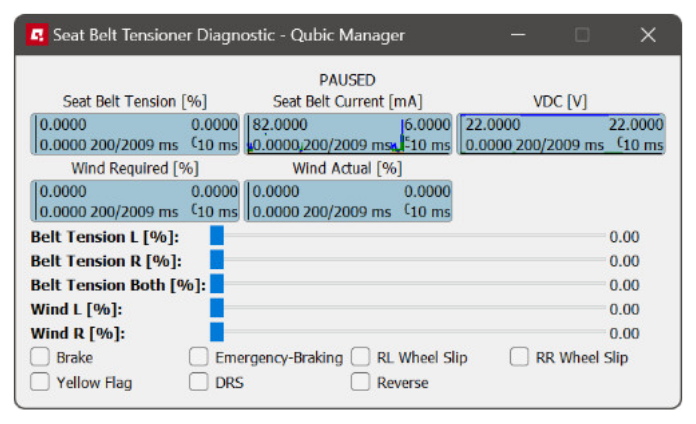Image resolution: width=696 pixels, height=424 pixels.
Task: Click the VDC voltage graph panel
Action: [561, 134]
